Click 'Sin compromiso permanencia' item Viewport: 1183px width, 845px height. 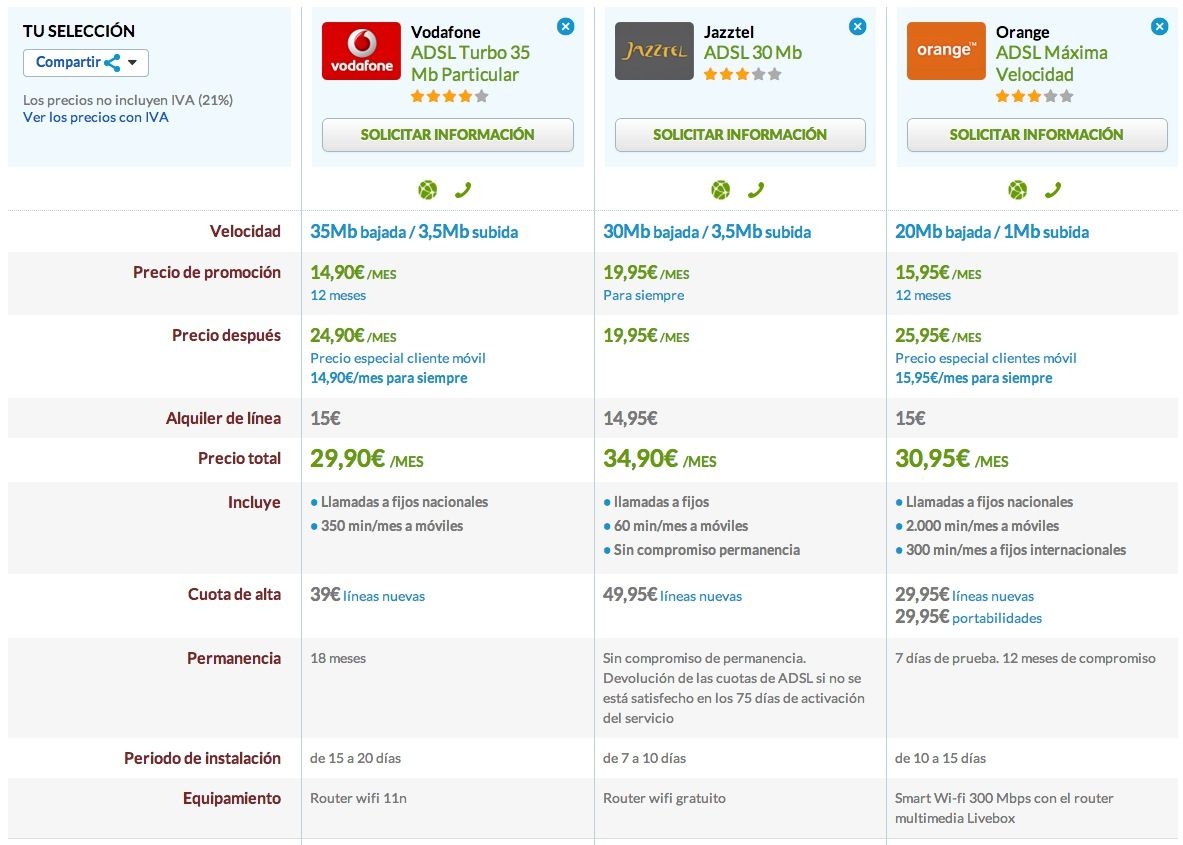click(x=707, y=550)
